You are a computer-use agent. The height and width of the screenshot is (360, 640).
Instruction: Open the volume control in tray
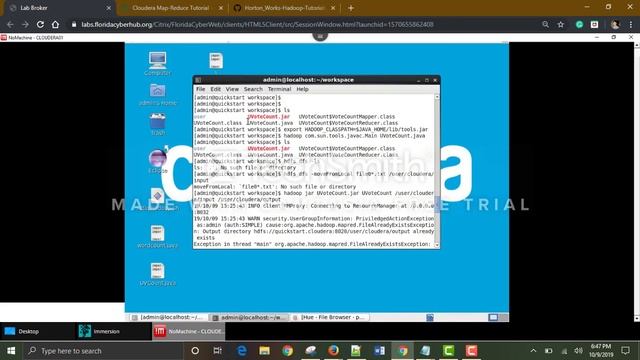click(578, 351)
